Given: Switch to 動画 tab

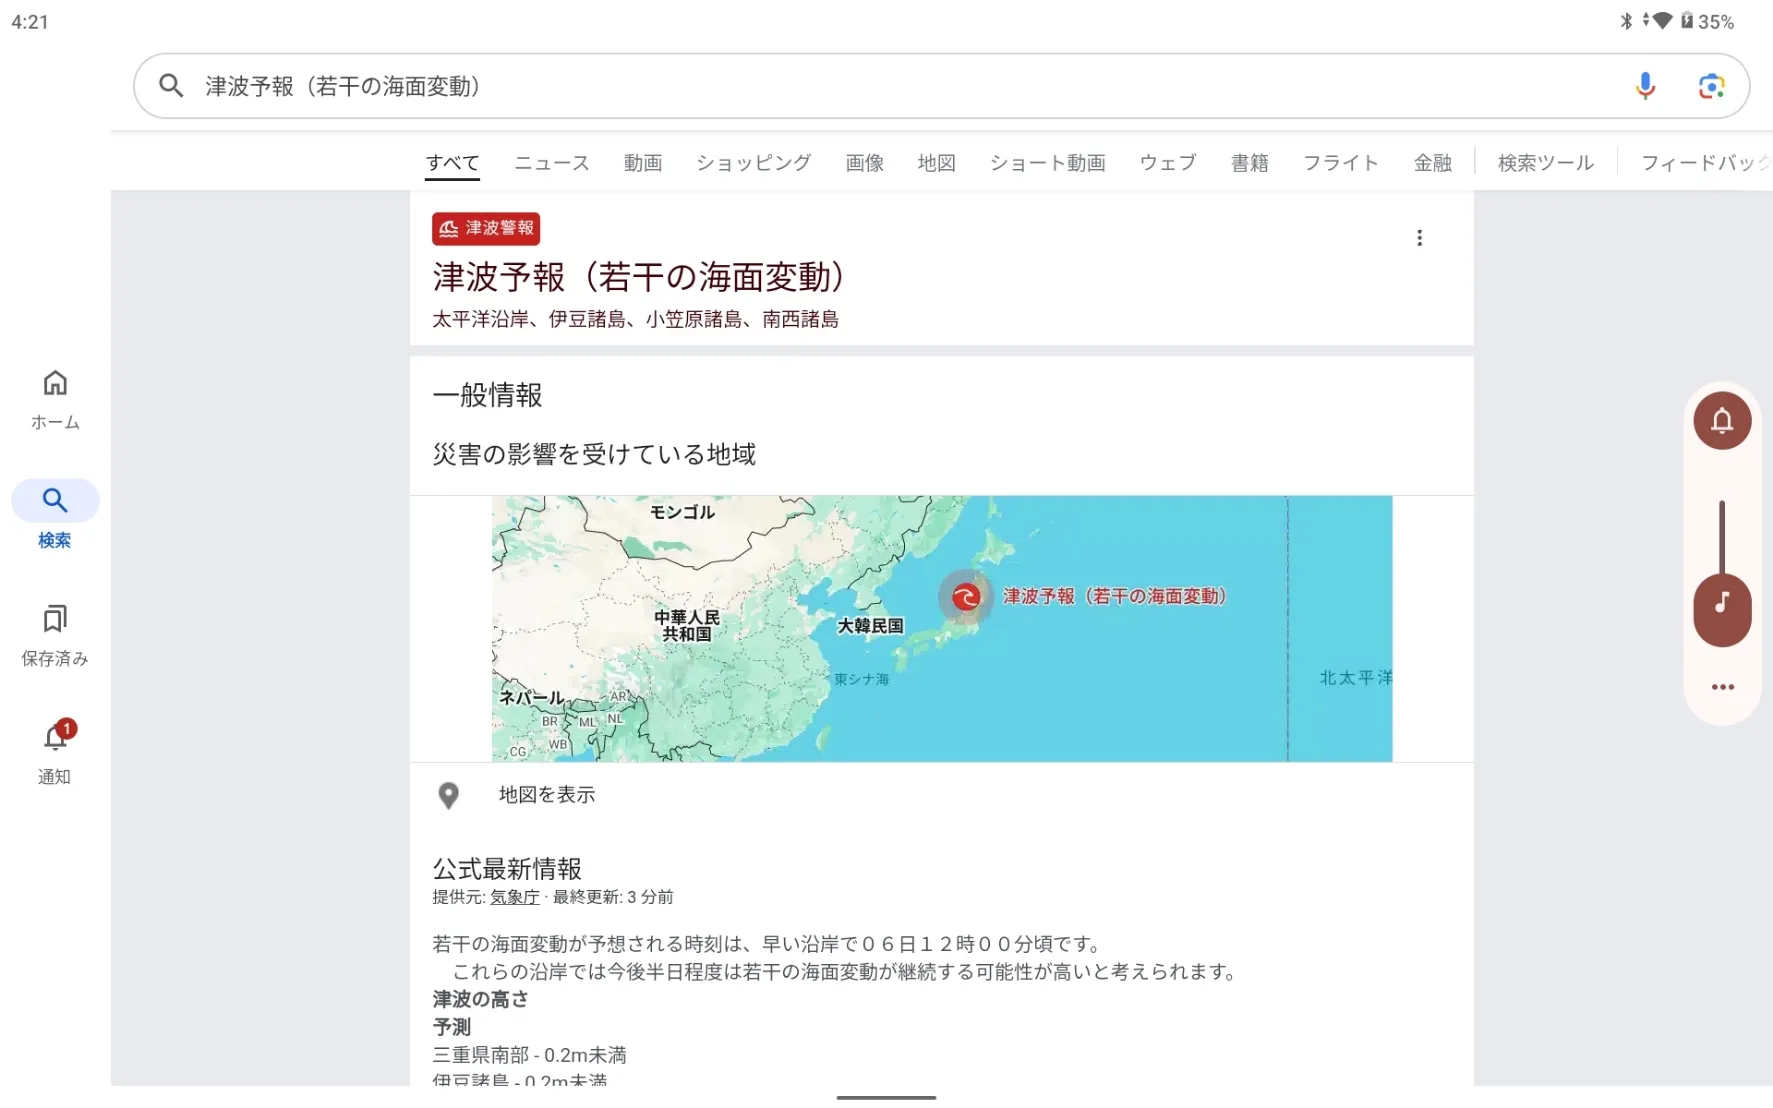Looking at the screenshot, I should click(x=643, y=163).
